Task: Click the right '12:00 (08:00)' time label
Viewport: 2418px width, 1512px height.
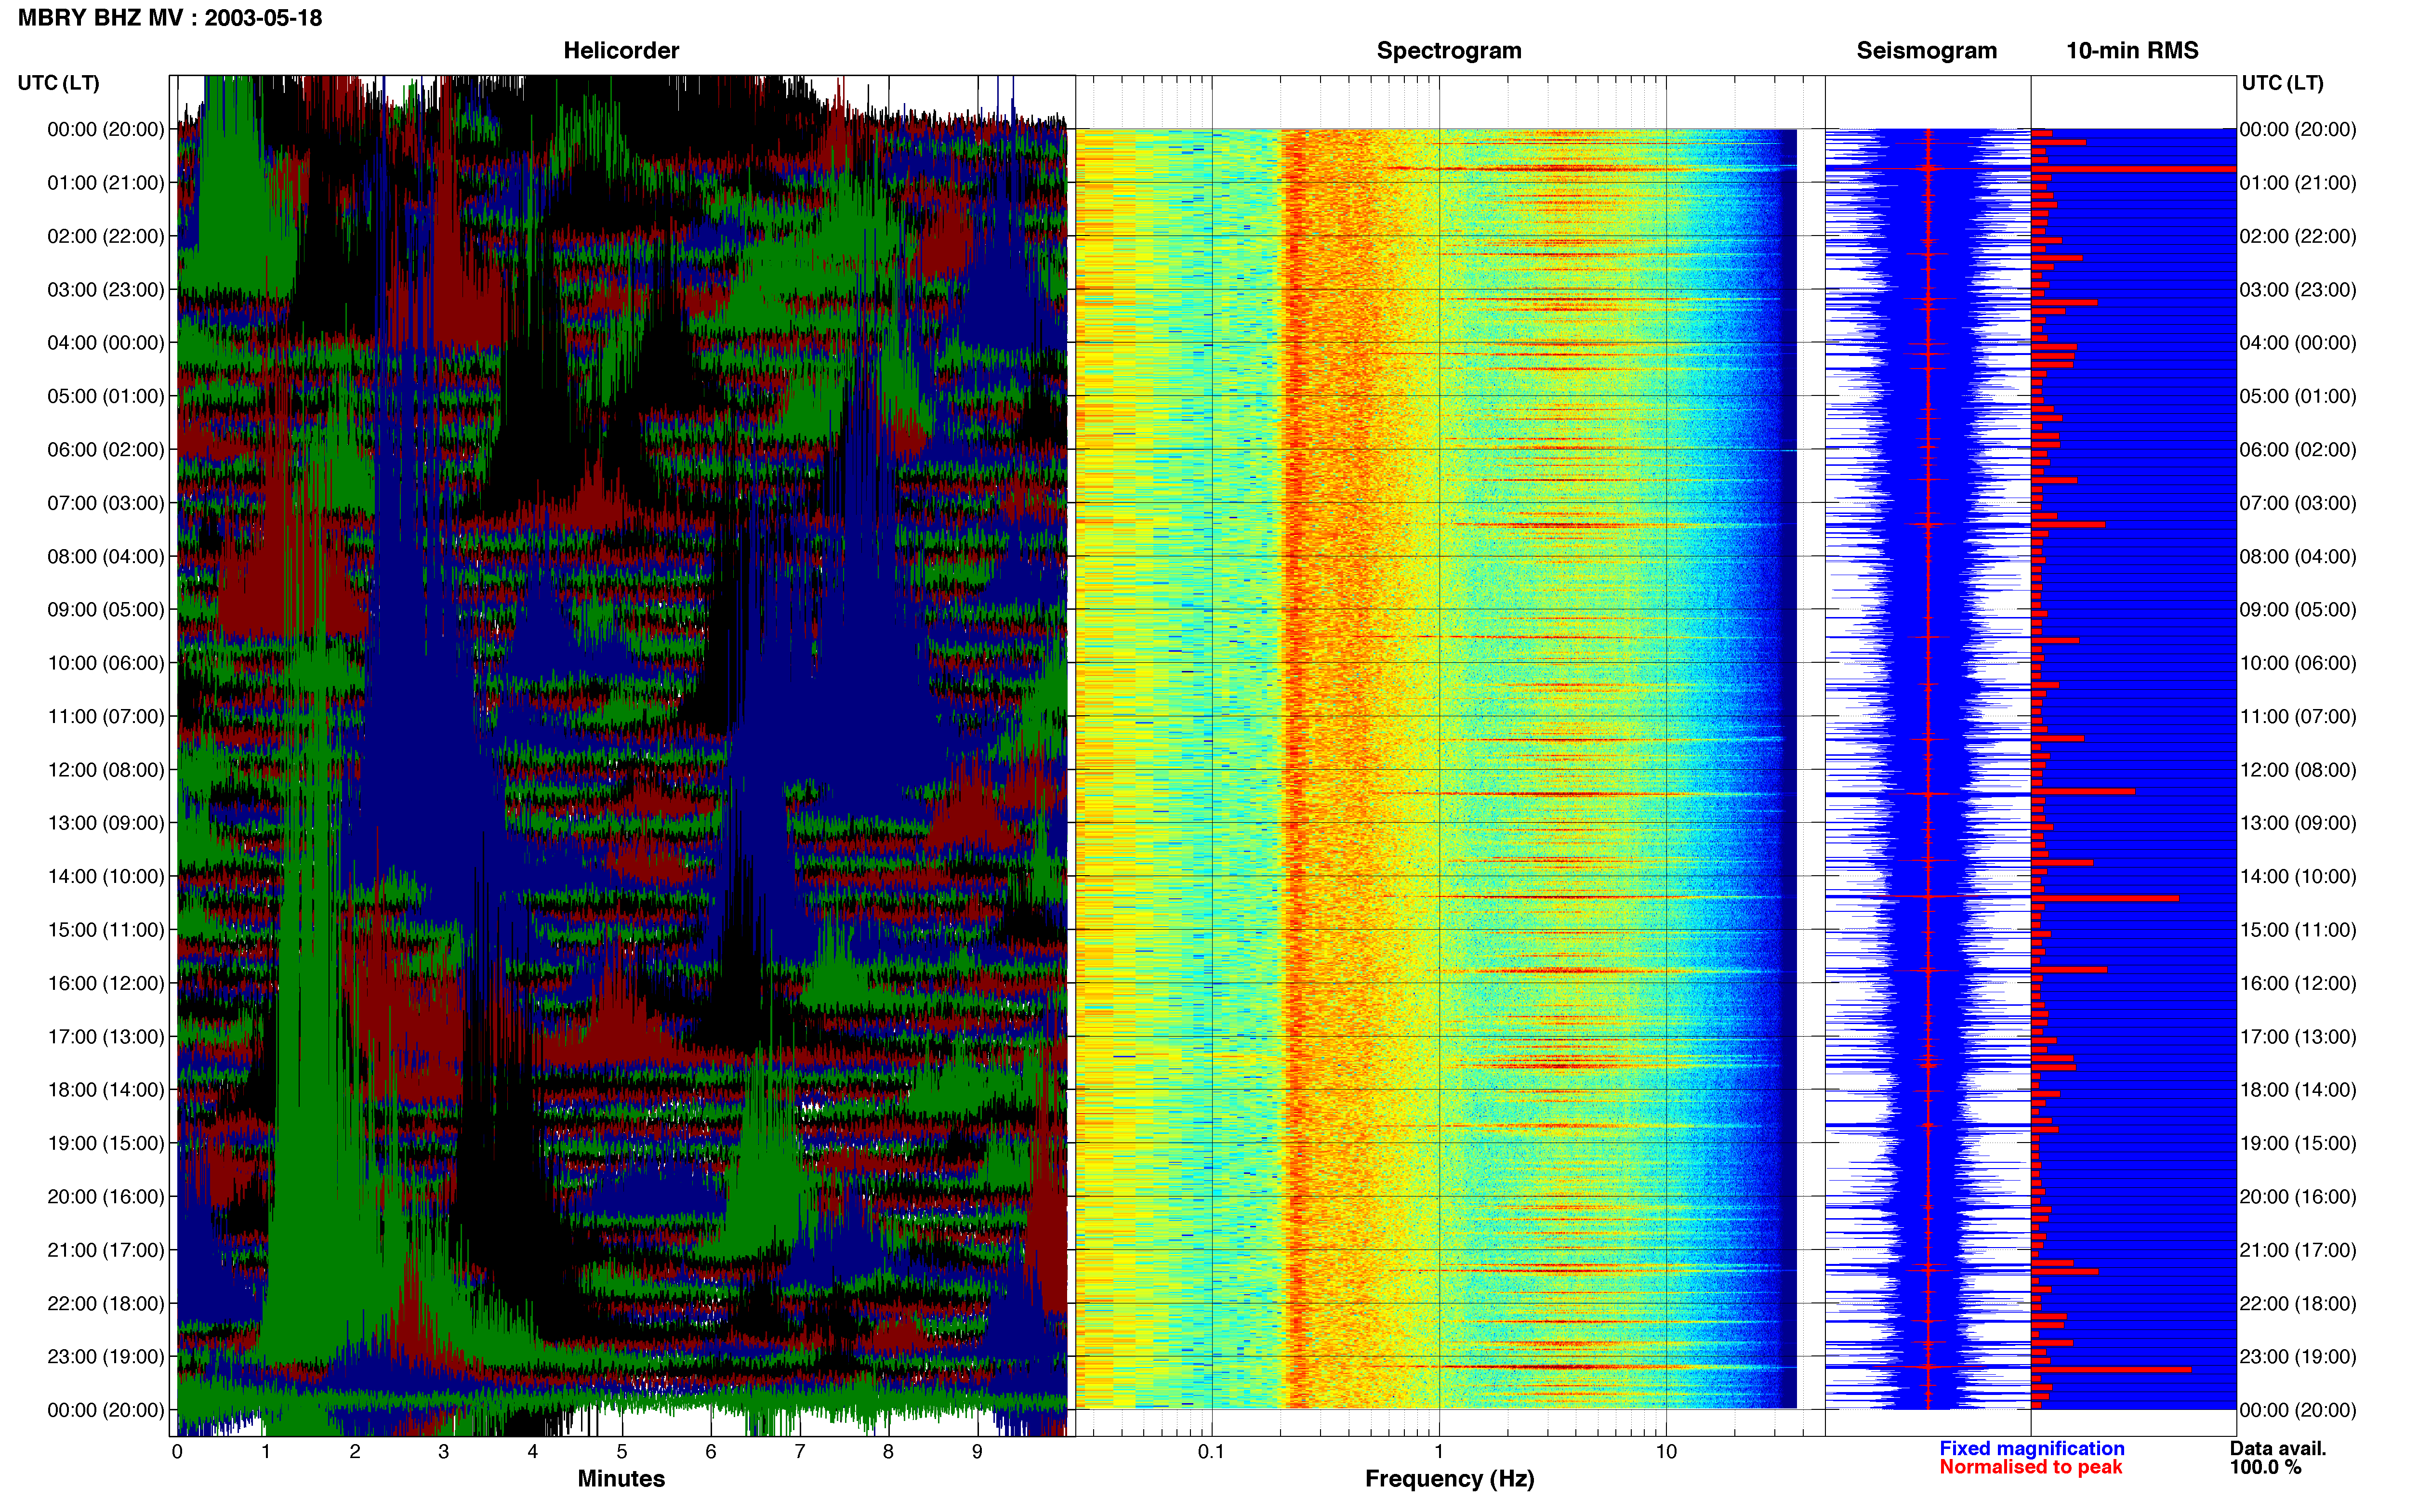Action: point(2298,770)
